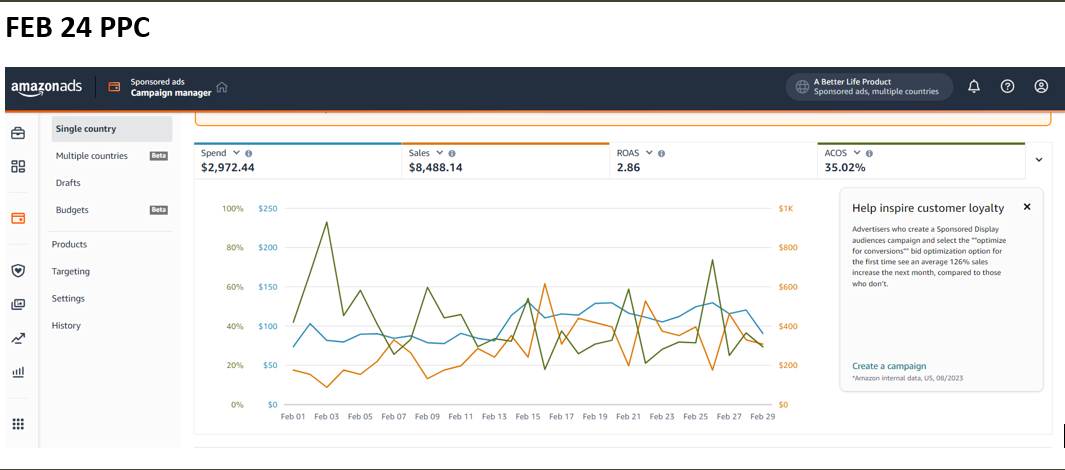Expand the Spend metric dropdown
Screen dimensions: 1065x470
[x=236, y=153]
